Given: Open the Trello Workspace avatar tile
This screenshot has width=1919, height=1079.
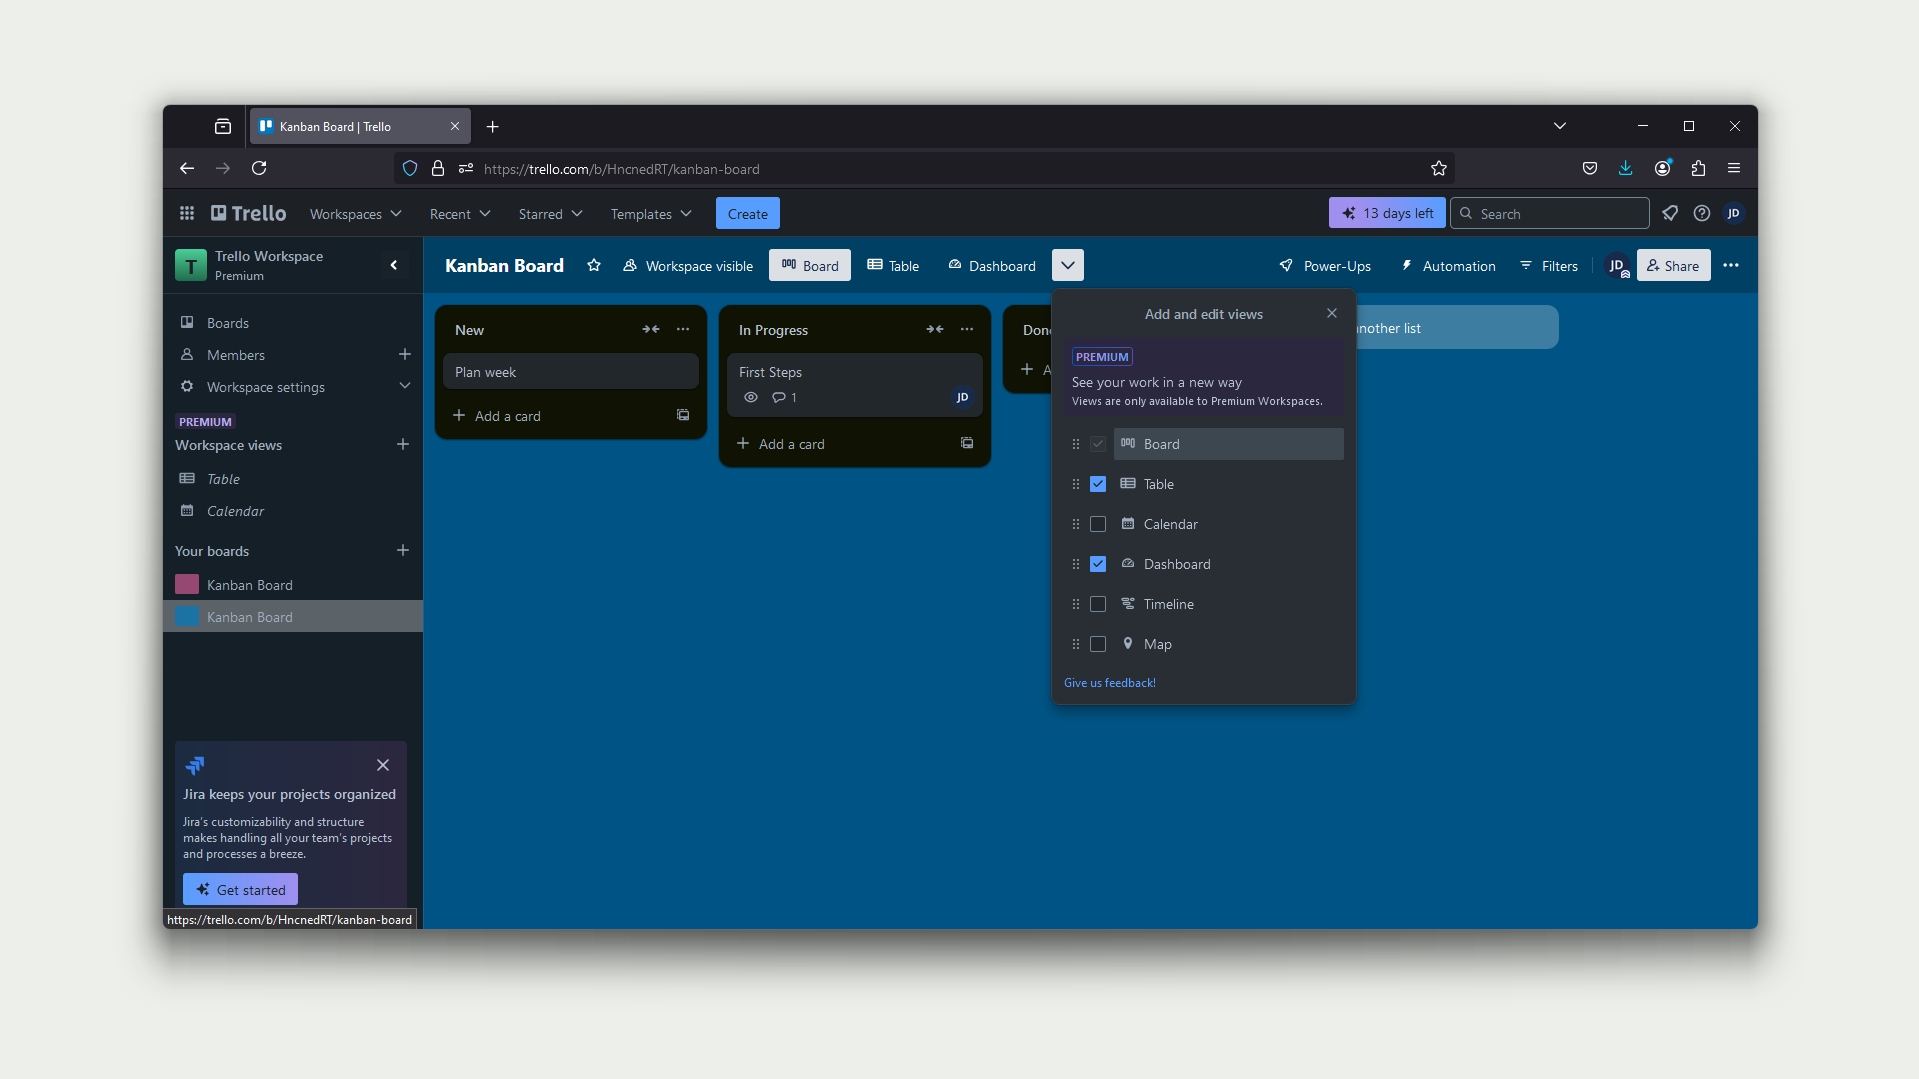Looking at the screenshot, I should [x=191, y=265].
